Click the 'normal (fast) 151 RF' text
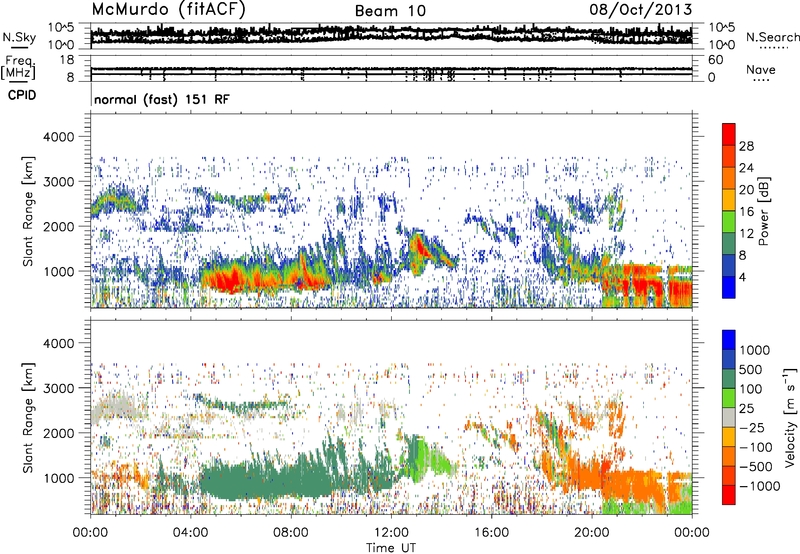This screenshot has width=800, height=554. (162, 99)
